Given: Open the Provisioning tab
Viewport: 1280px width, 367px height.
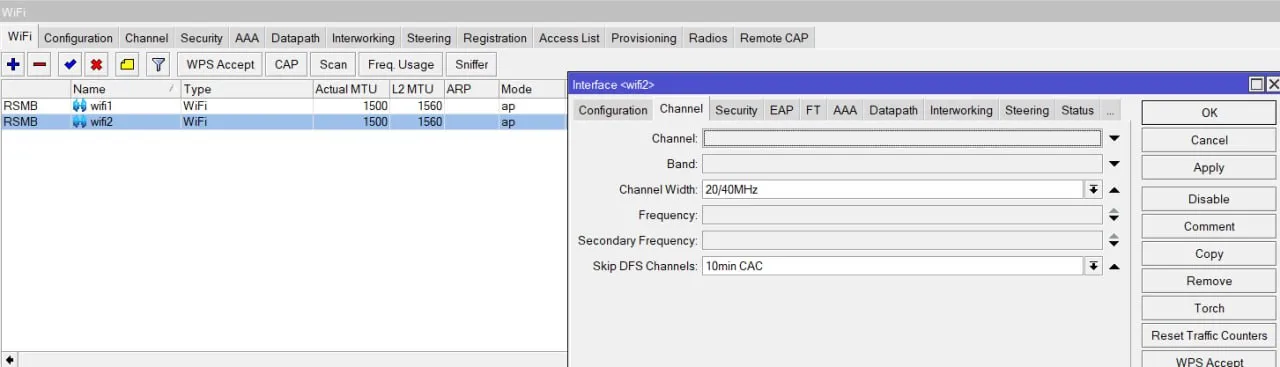Looking at the screenshot, I should [644, 38].
